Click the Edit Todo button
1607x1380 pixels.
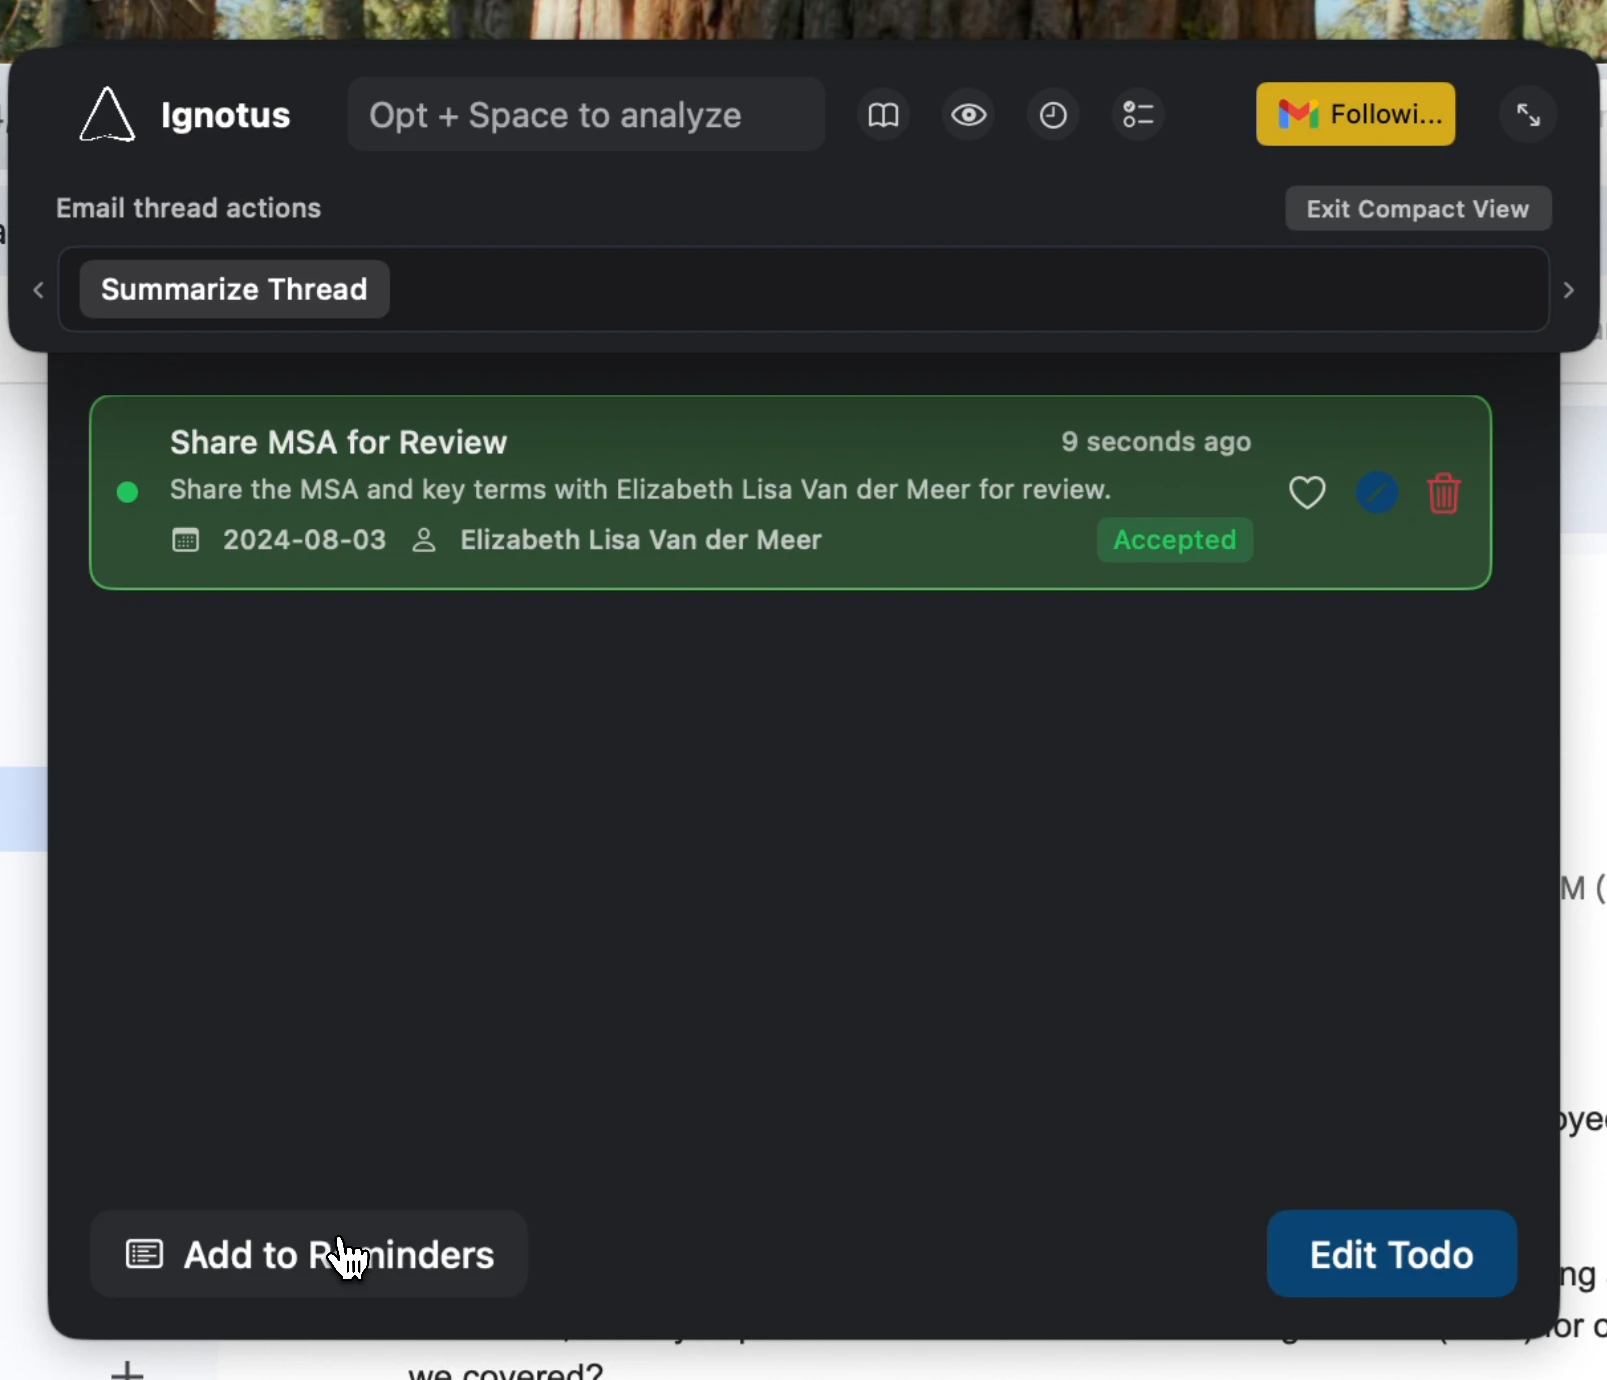click(1392, 1254)
